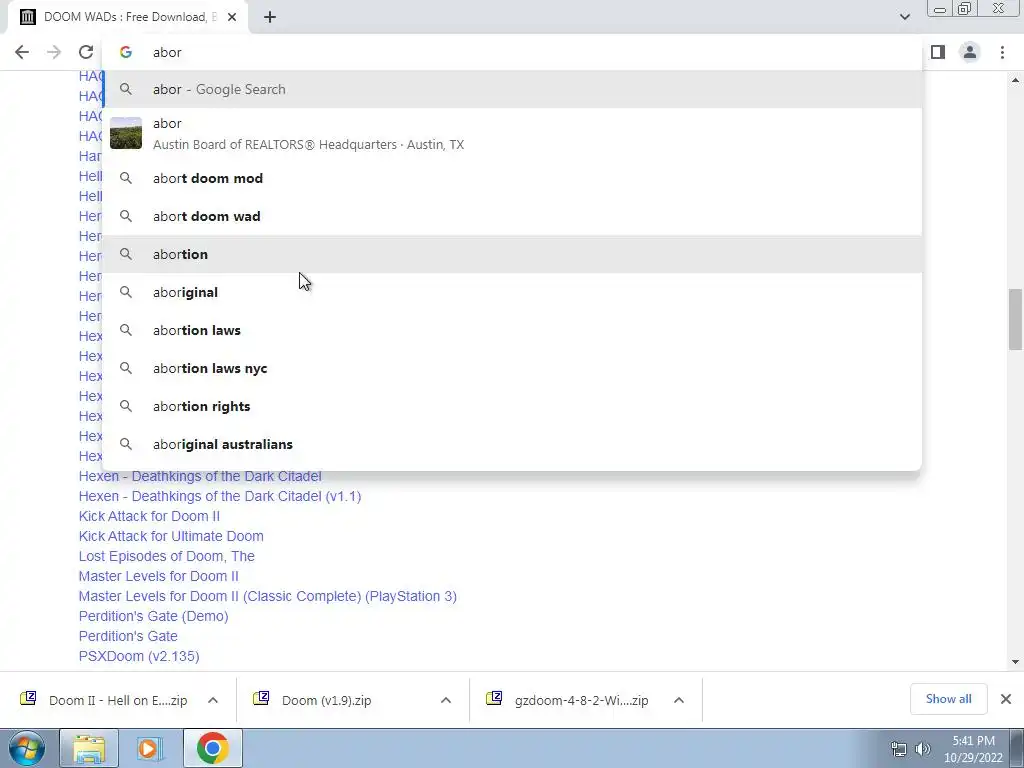
Task: Select the 'abortion' suggestion
Action: click(512, 254)
